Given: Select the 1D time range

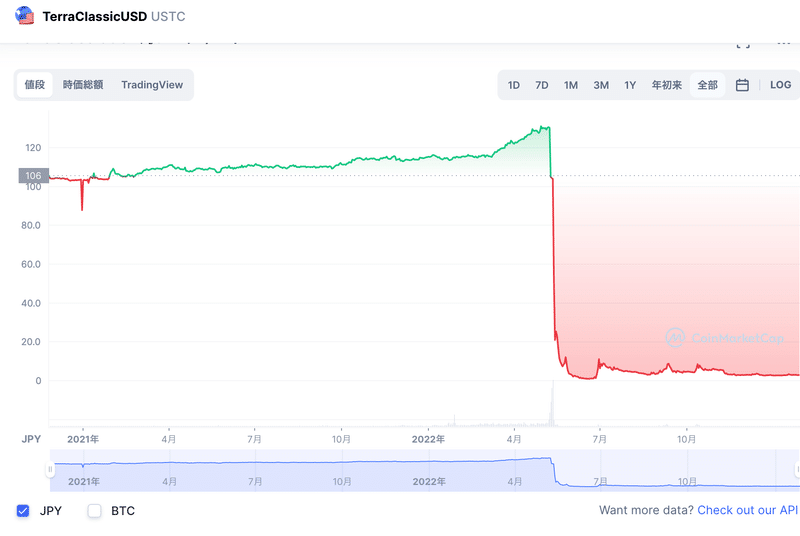Looking at the screenshot, I should tap(513, 85).
